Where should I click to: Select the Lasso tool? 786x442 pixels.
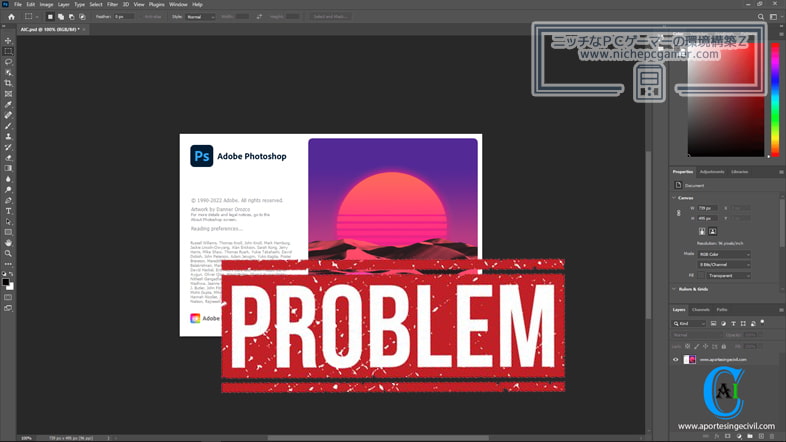[x=8, y=62]
